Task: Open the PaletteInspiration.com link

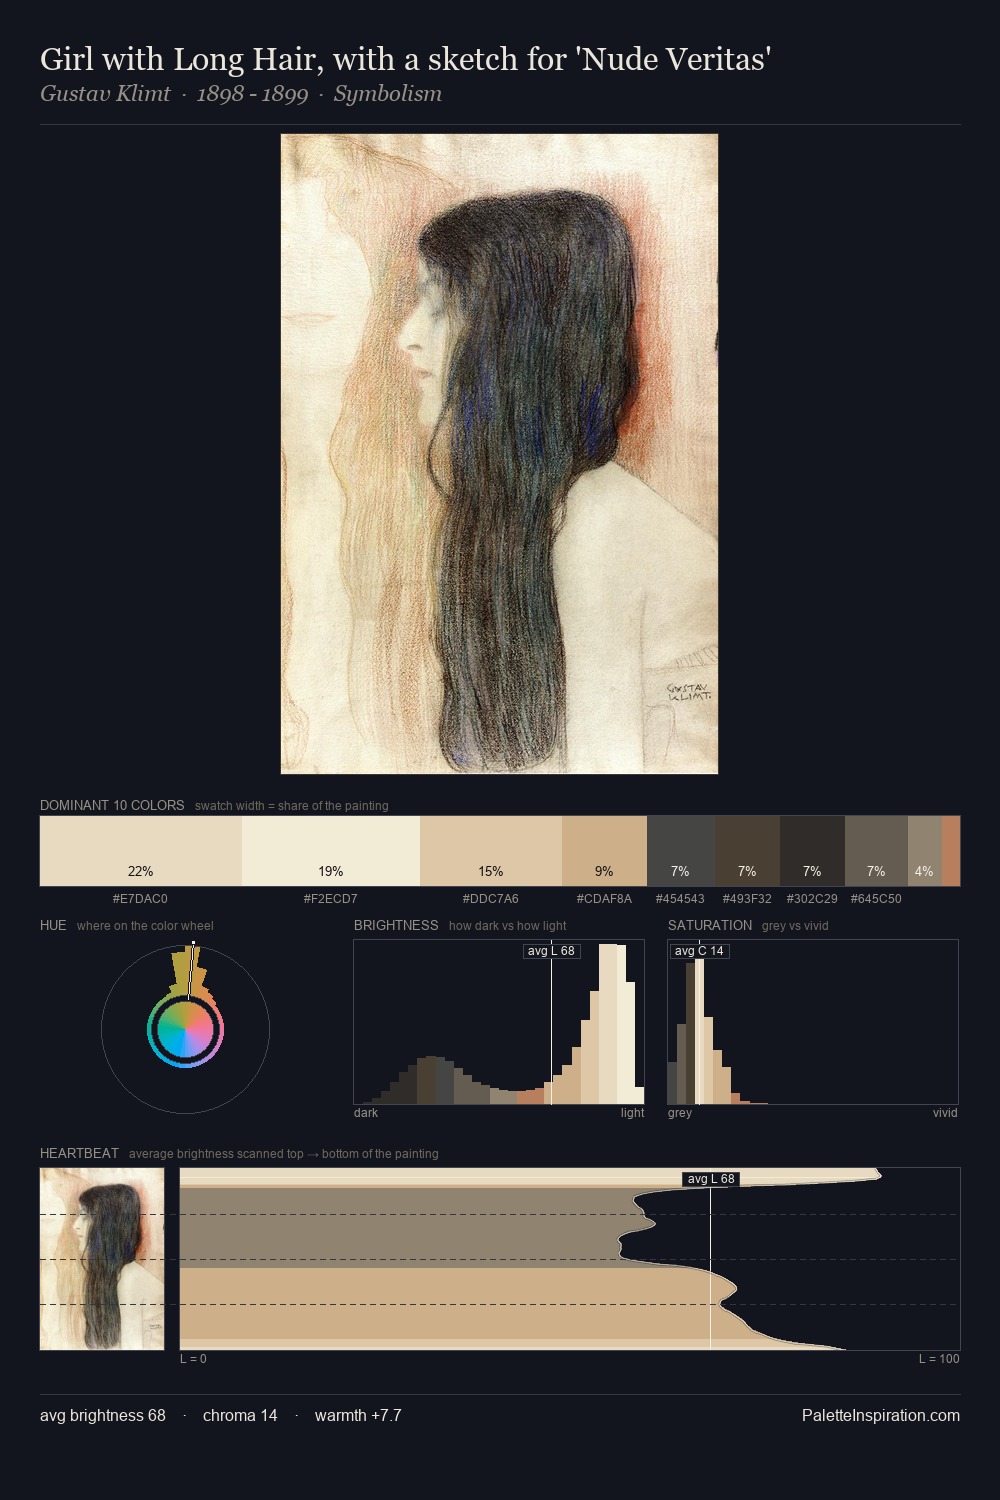Action: pyautogui.click(x=881, y=1415)
